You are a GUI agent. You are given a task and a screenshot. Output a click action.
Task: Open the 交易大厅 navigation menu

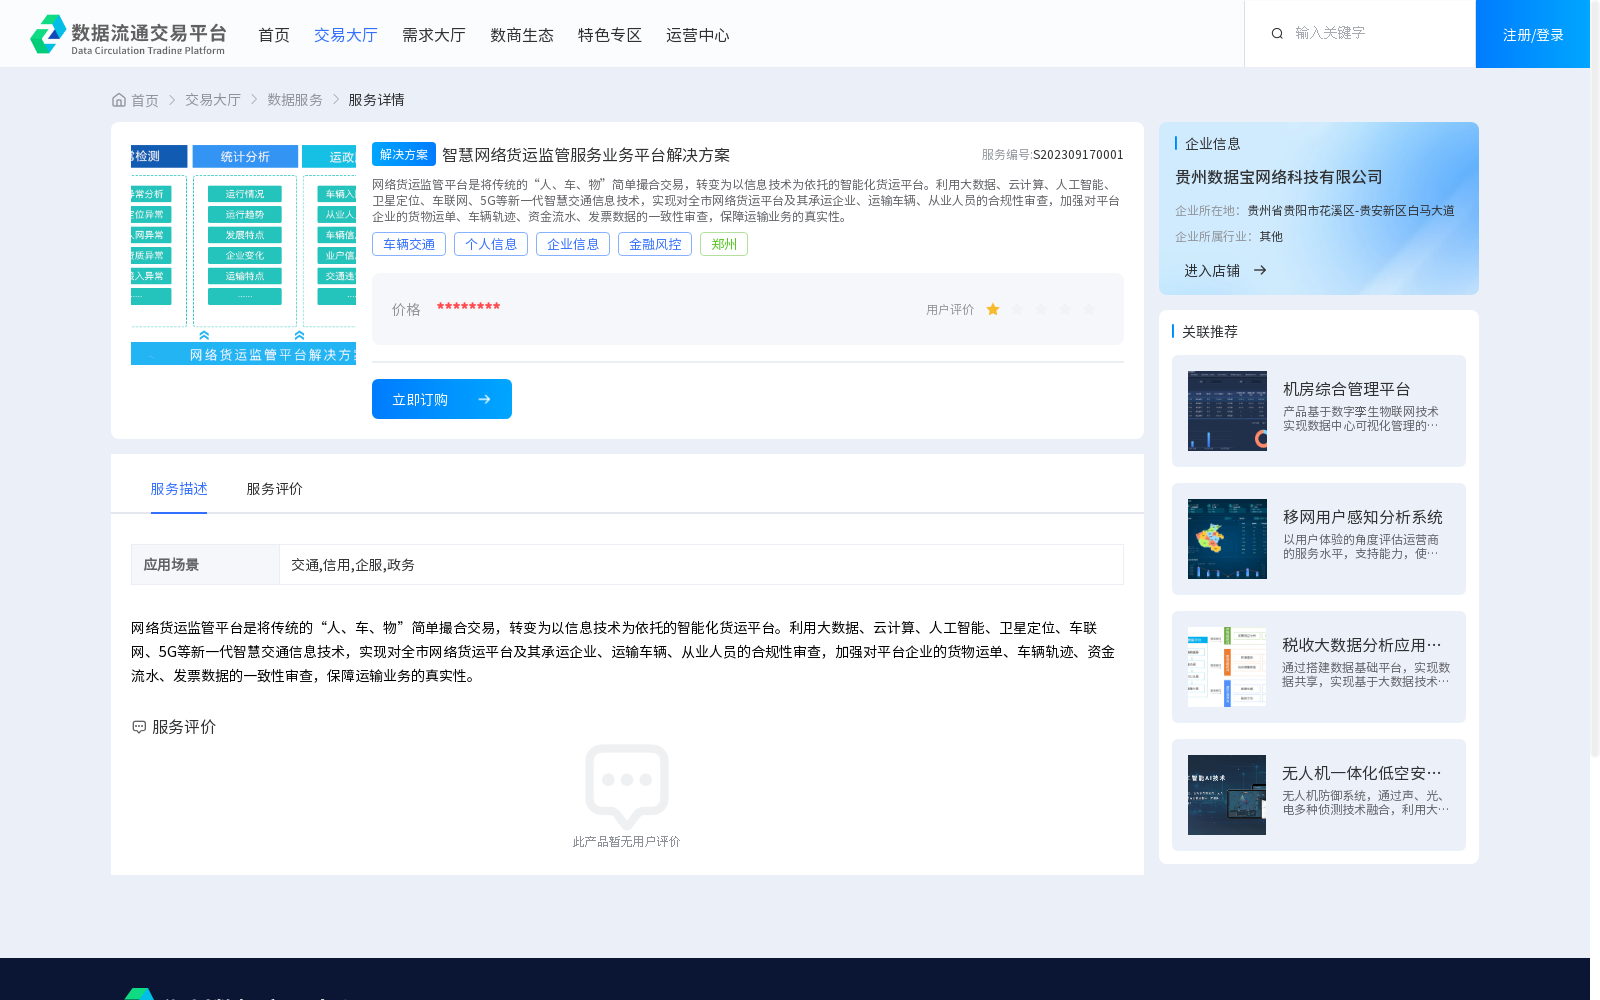pyautogui.click(x=346, y=35)
